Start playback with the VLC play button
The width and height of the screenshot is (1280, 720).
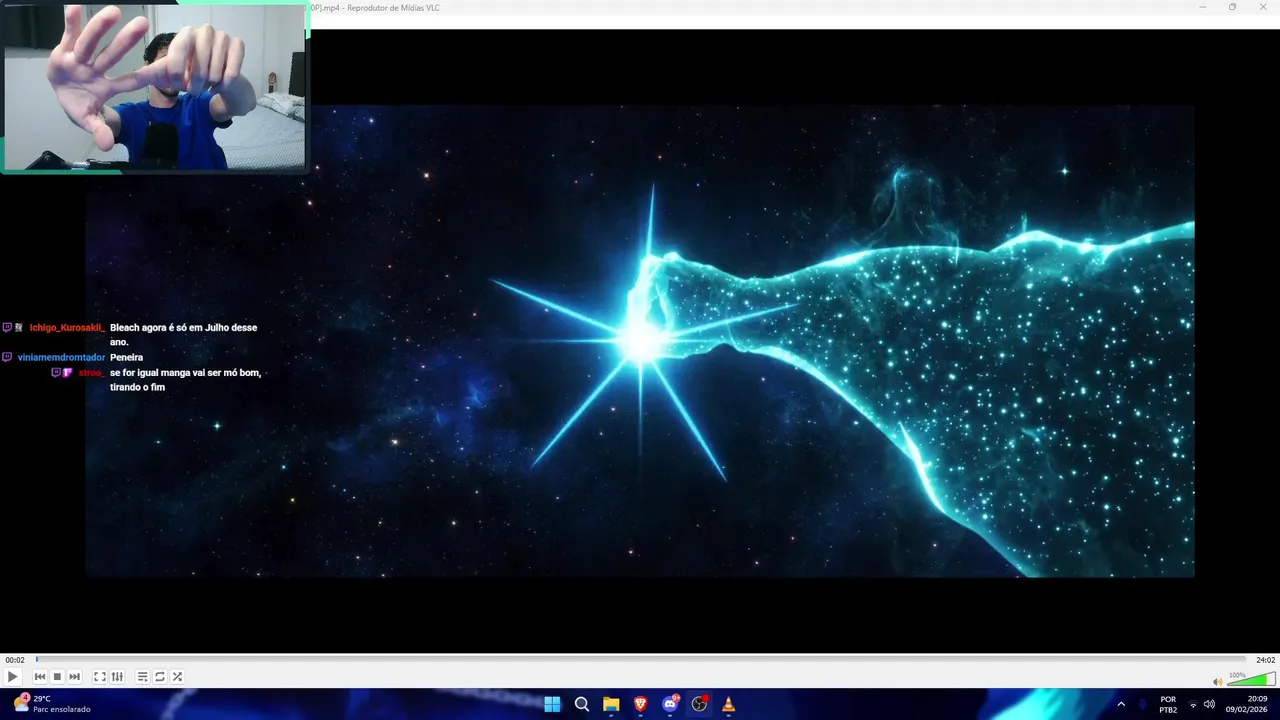pos(13,677)
